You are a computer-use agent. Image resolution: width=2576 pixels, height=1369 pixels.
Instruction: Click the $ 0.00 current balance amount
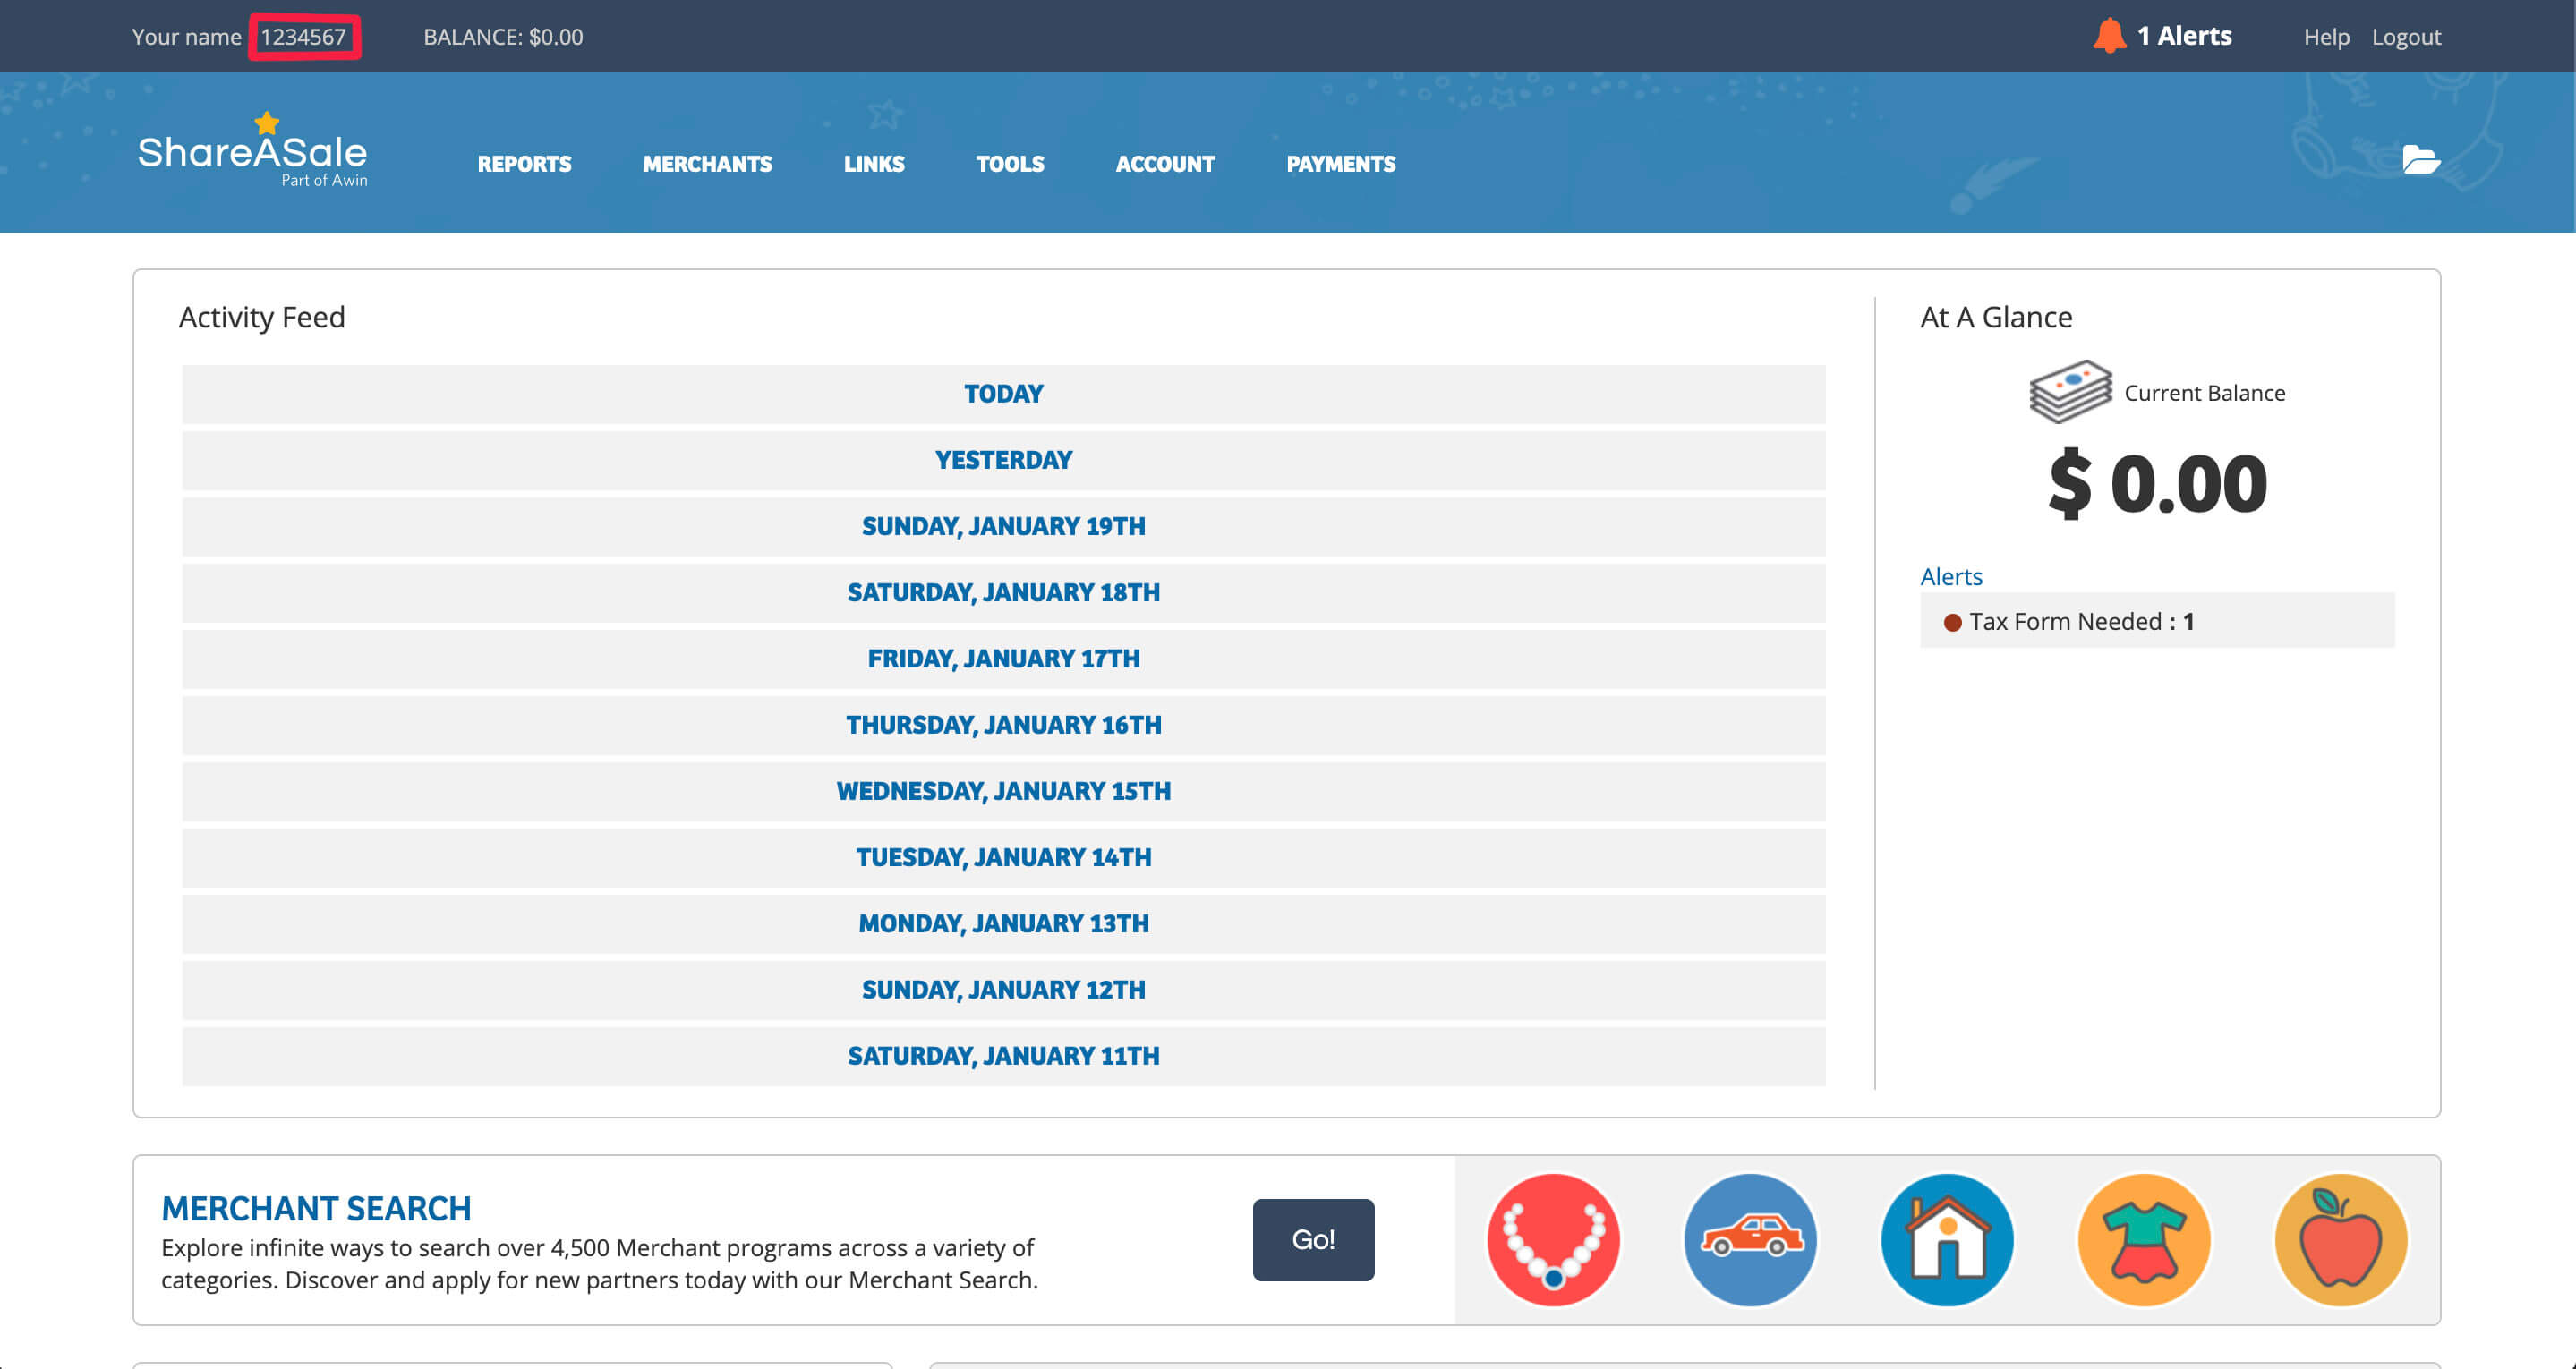click(2157, 484)
